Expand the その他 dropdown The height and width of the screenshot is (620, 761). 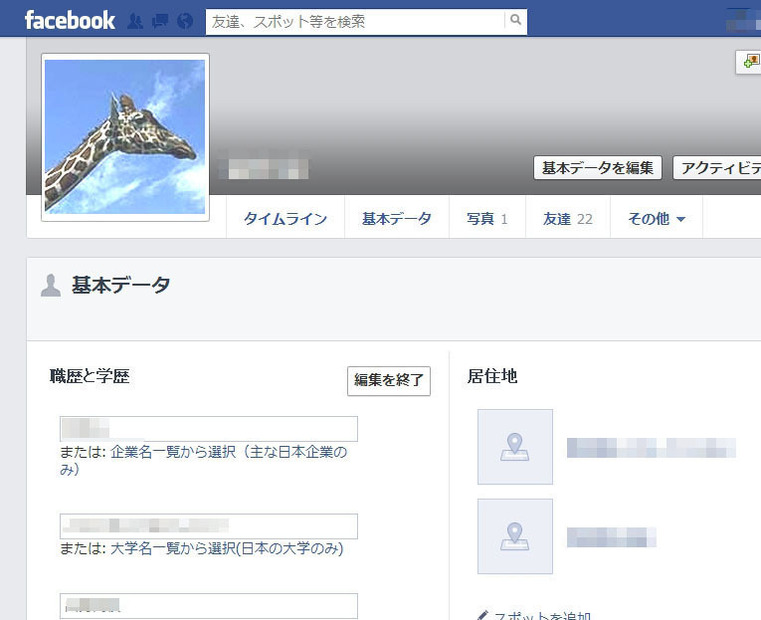click(x=656, y=218)
